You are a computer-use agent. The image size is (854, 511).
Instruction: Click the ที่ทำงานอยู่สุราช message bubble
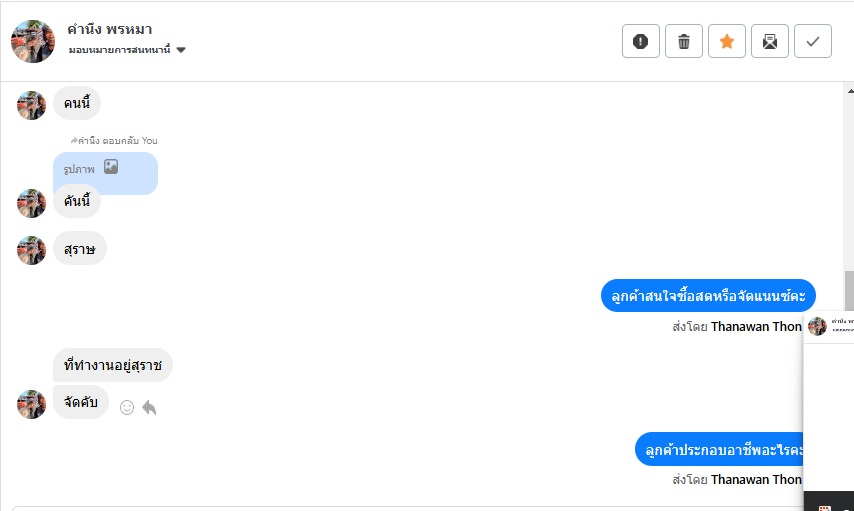click(113, 365)
